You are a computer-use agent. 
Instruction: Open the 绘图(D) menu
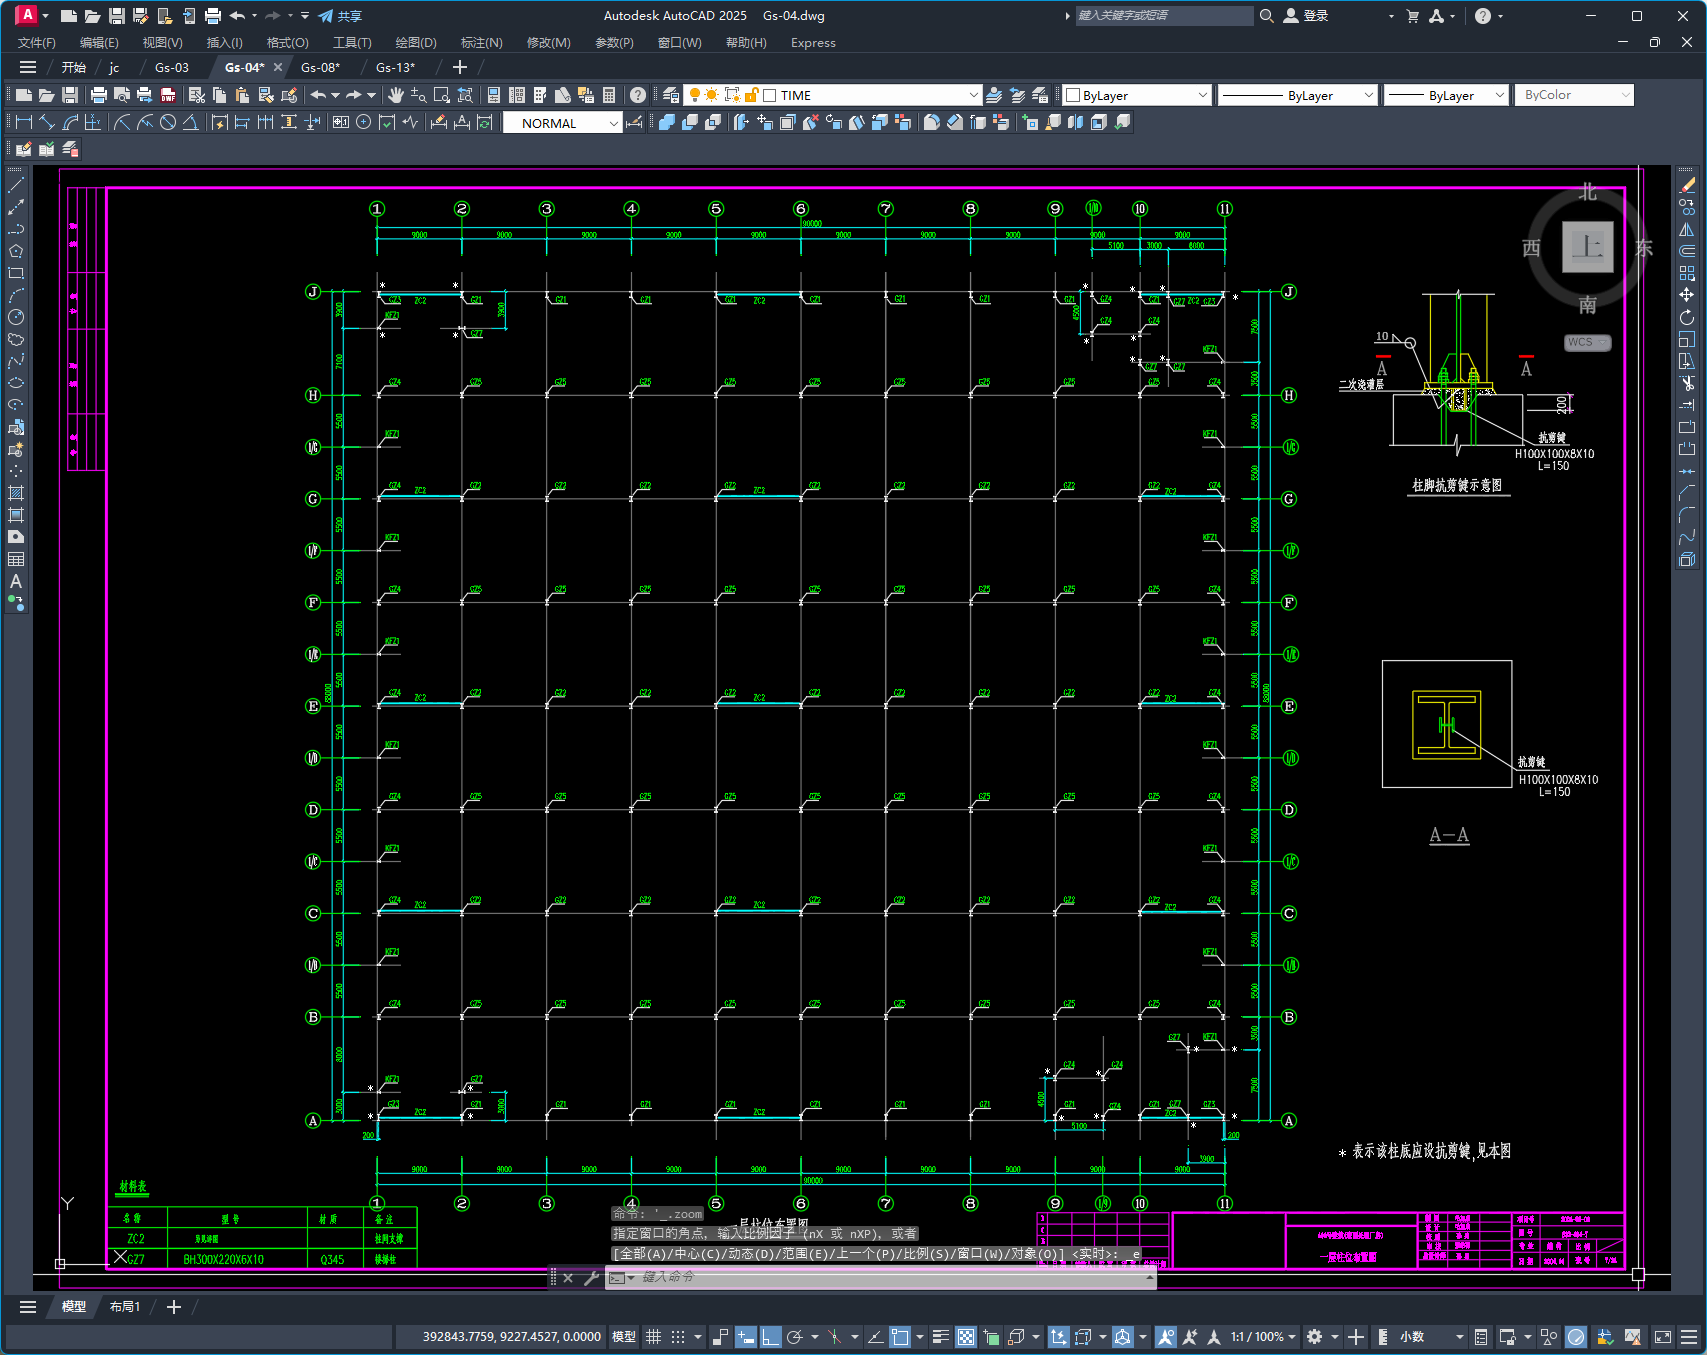[x=416, y=43]
